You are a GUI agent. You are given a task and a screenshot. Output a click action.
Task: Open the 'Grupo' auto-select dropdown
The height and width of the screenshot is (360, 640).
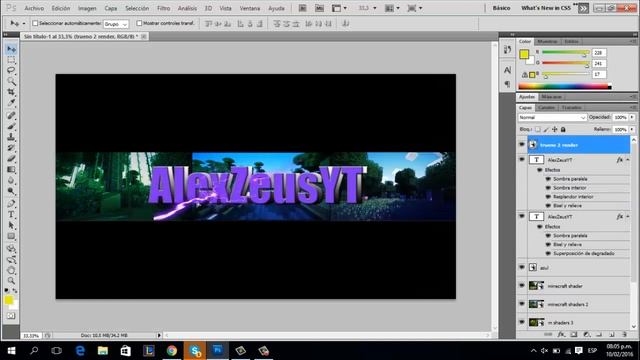click(116, 24)
